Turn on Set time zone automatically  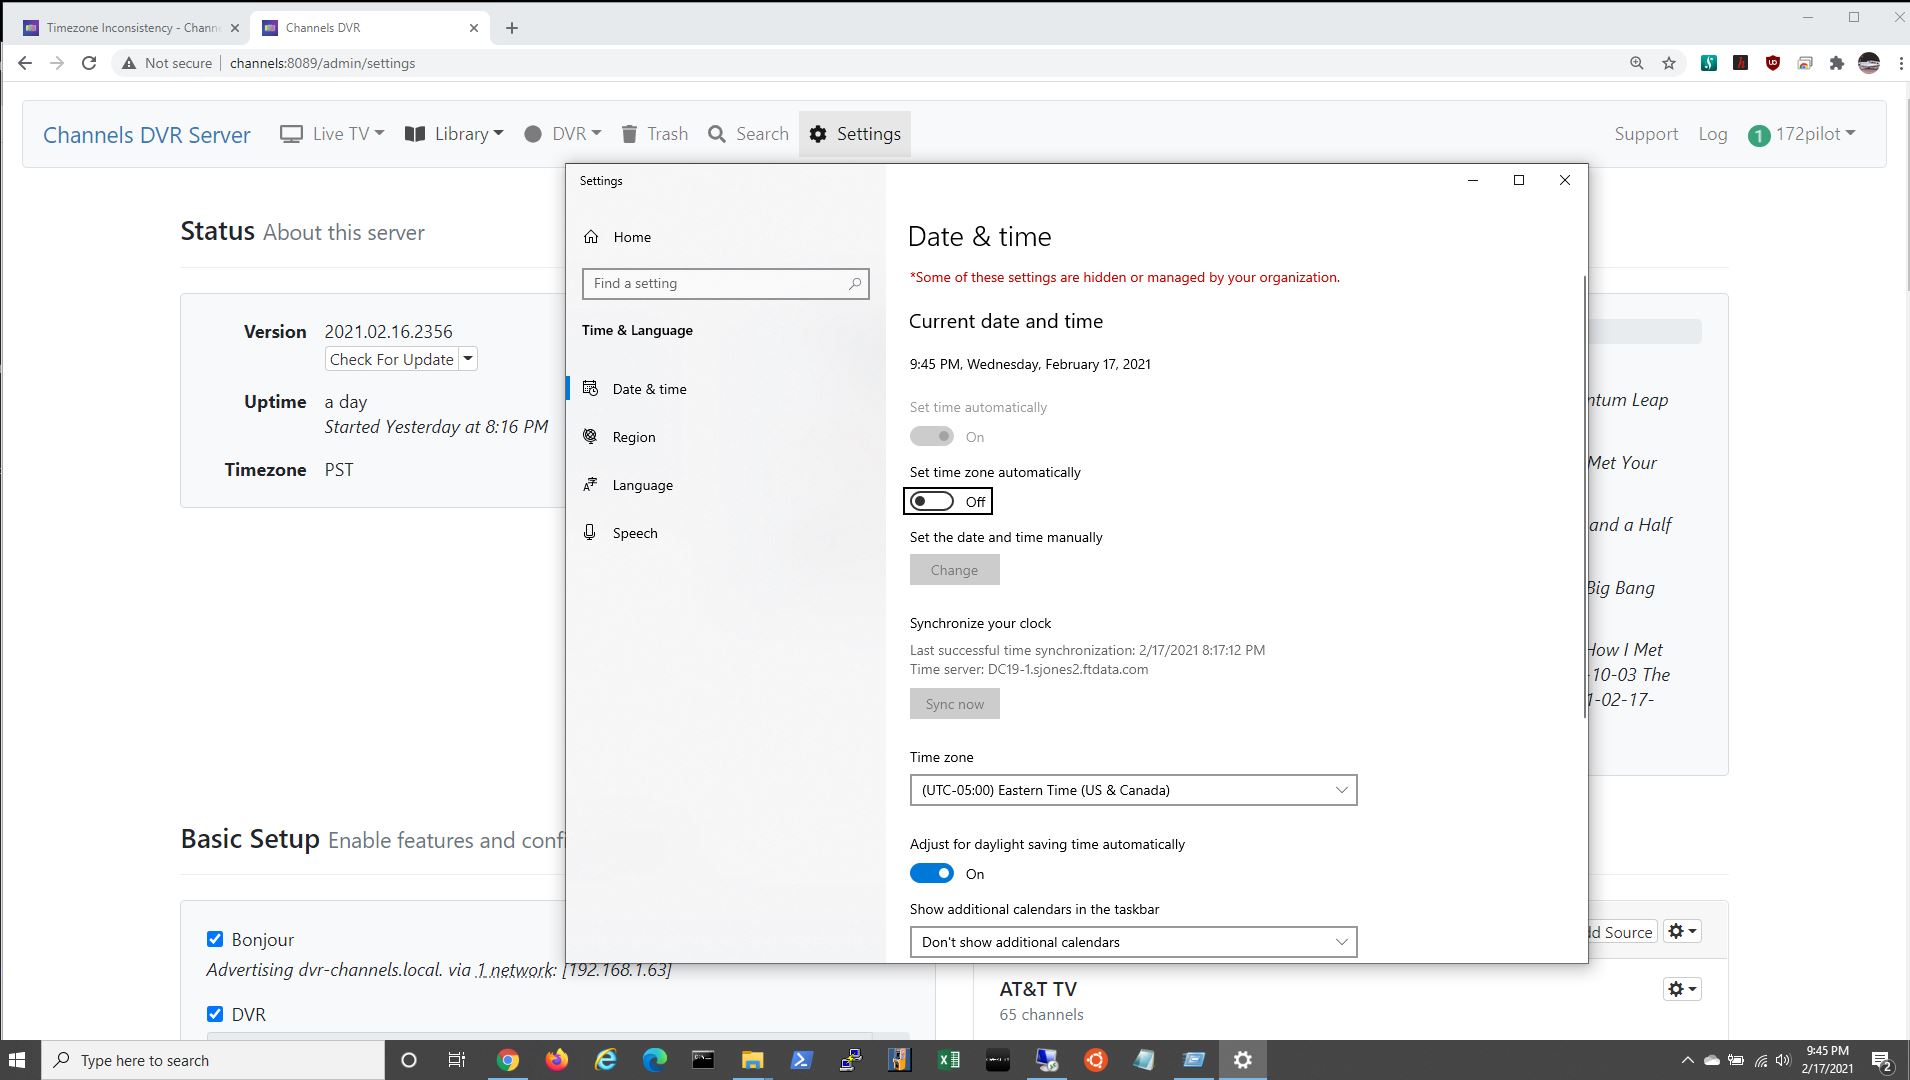pyautogui.click(x=932, y=502)
